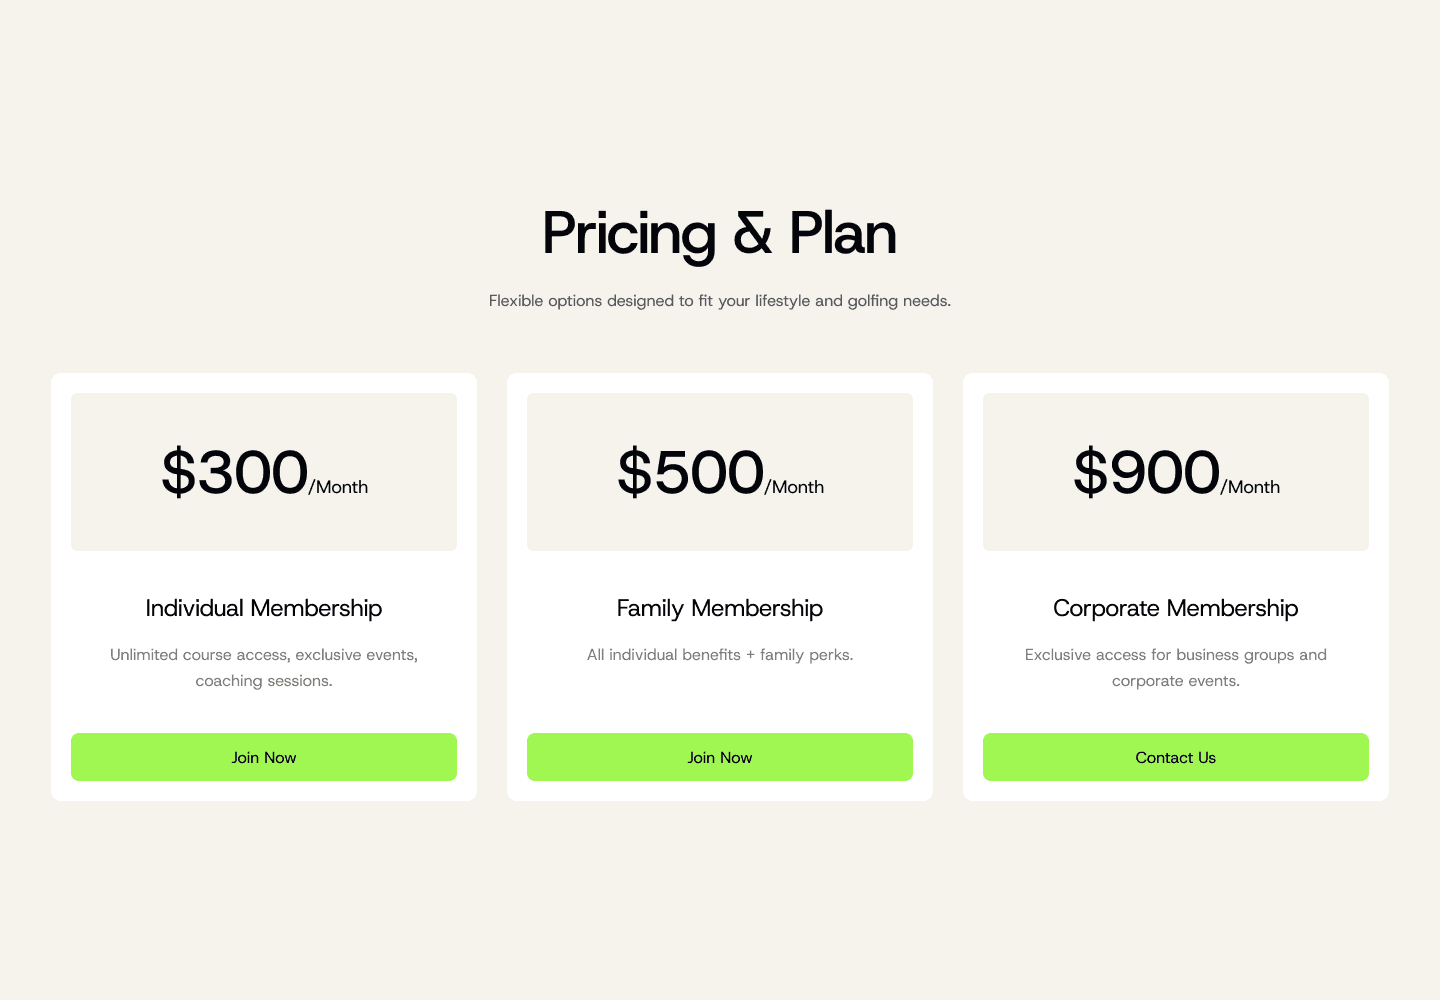Select the Individual Membership card
Screen dimensions: 1440x1000
pos(263,585)
